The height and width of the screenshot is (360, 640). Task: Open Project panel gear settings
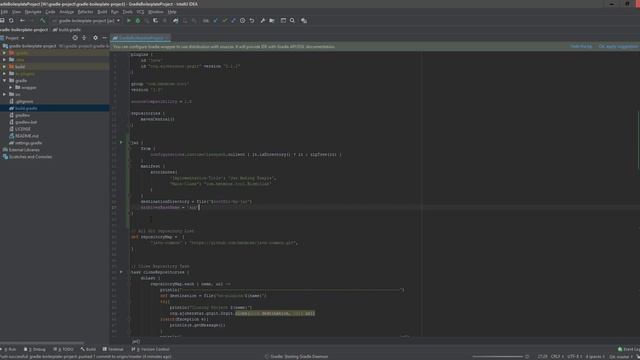pos(96,38)
